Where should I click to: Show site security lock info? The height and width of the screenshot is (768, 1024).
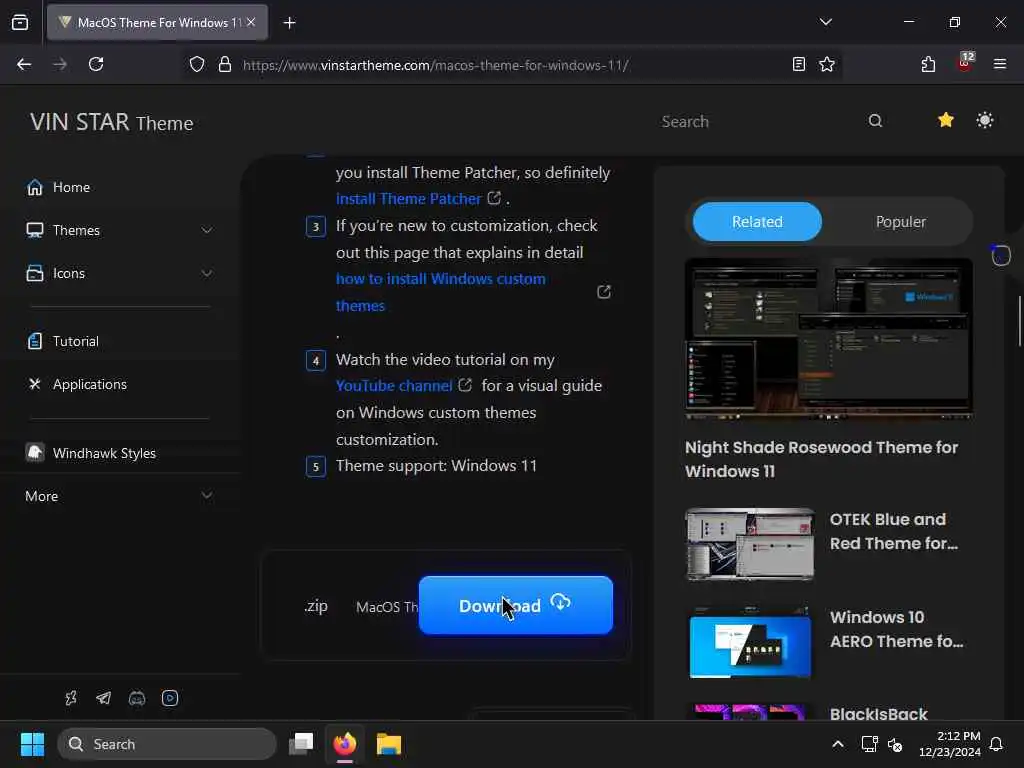(x=225, y=64)
